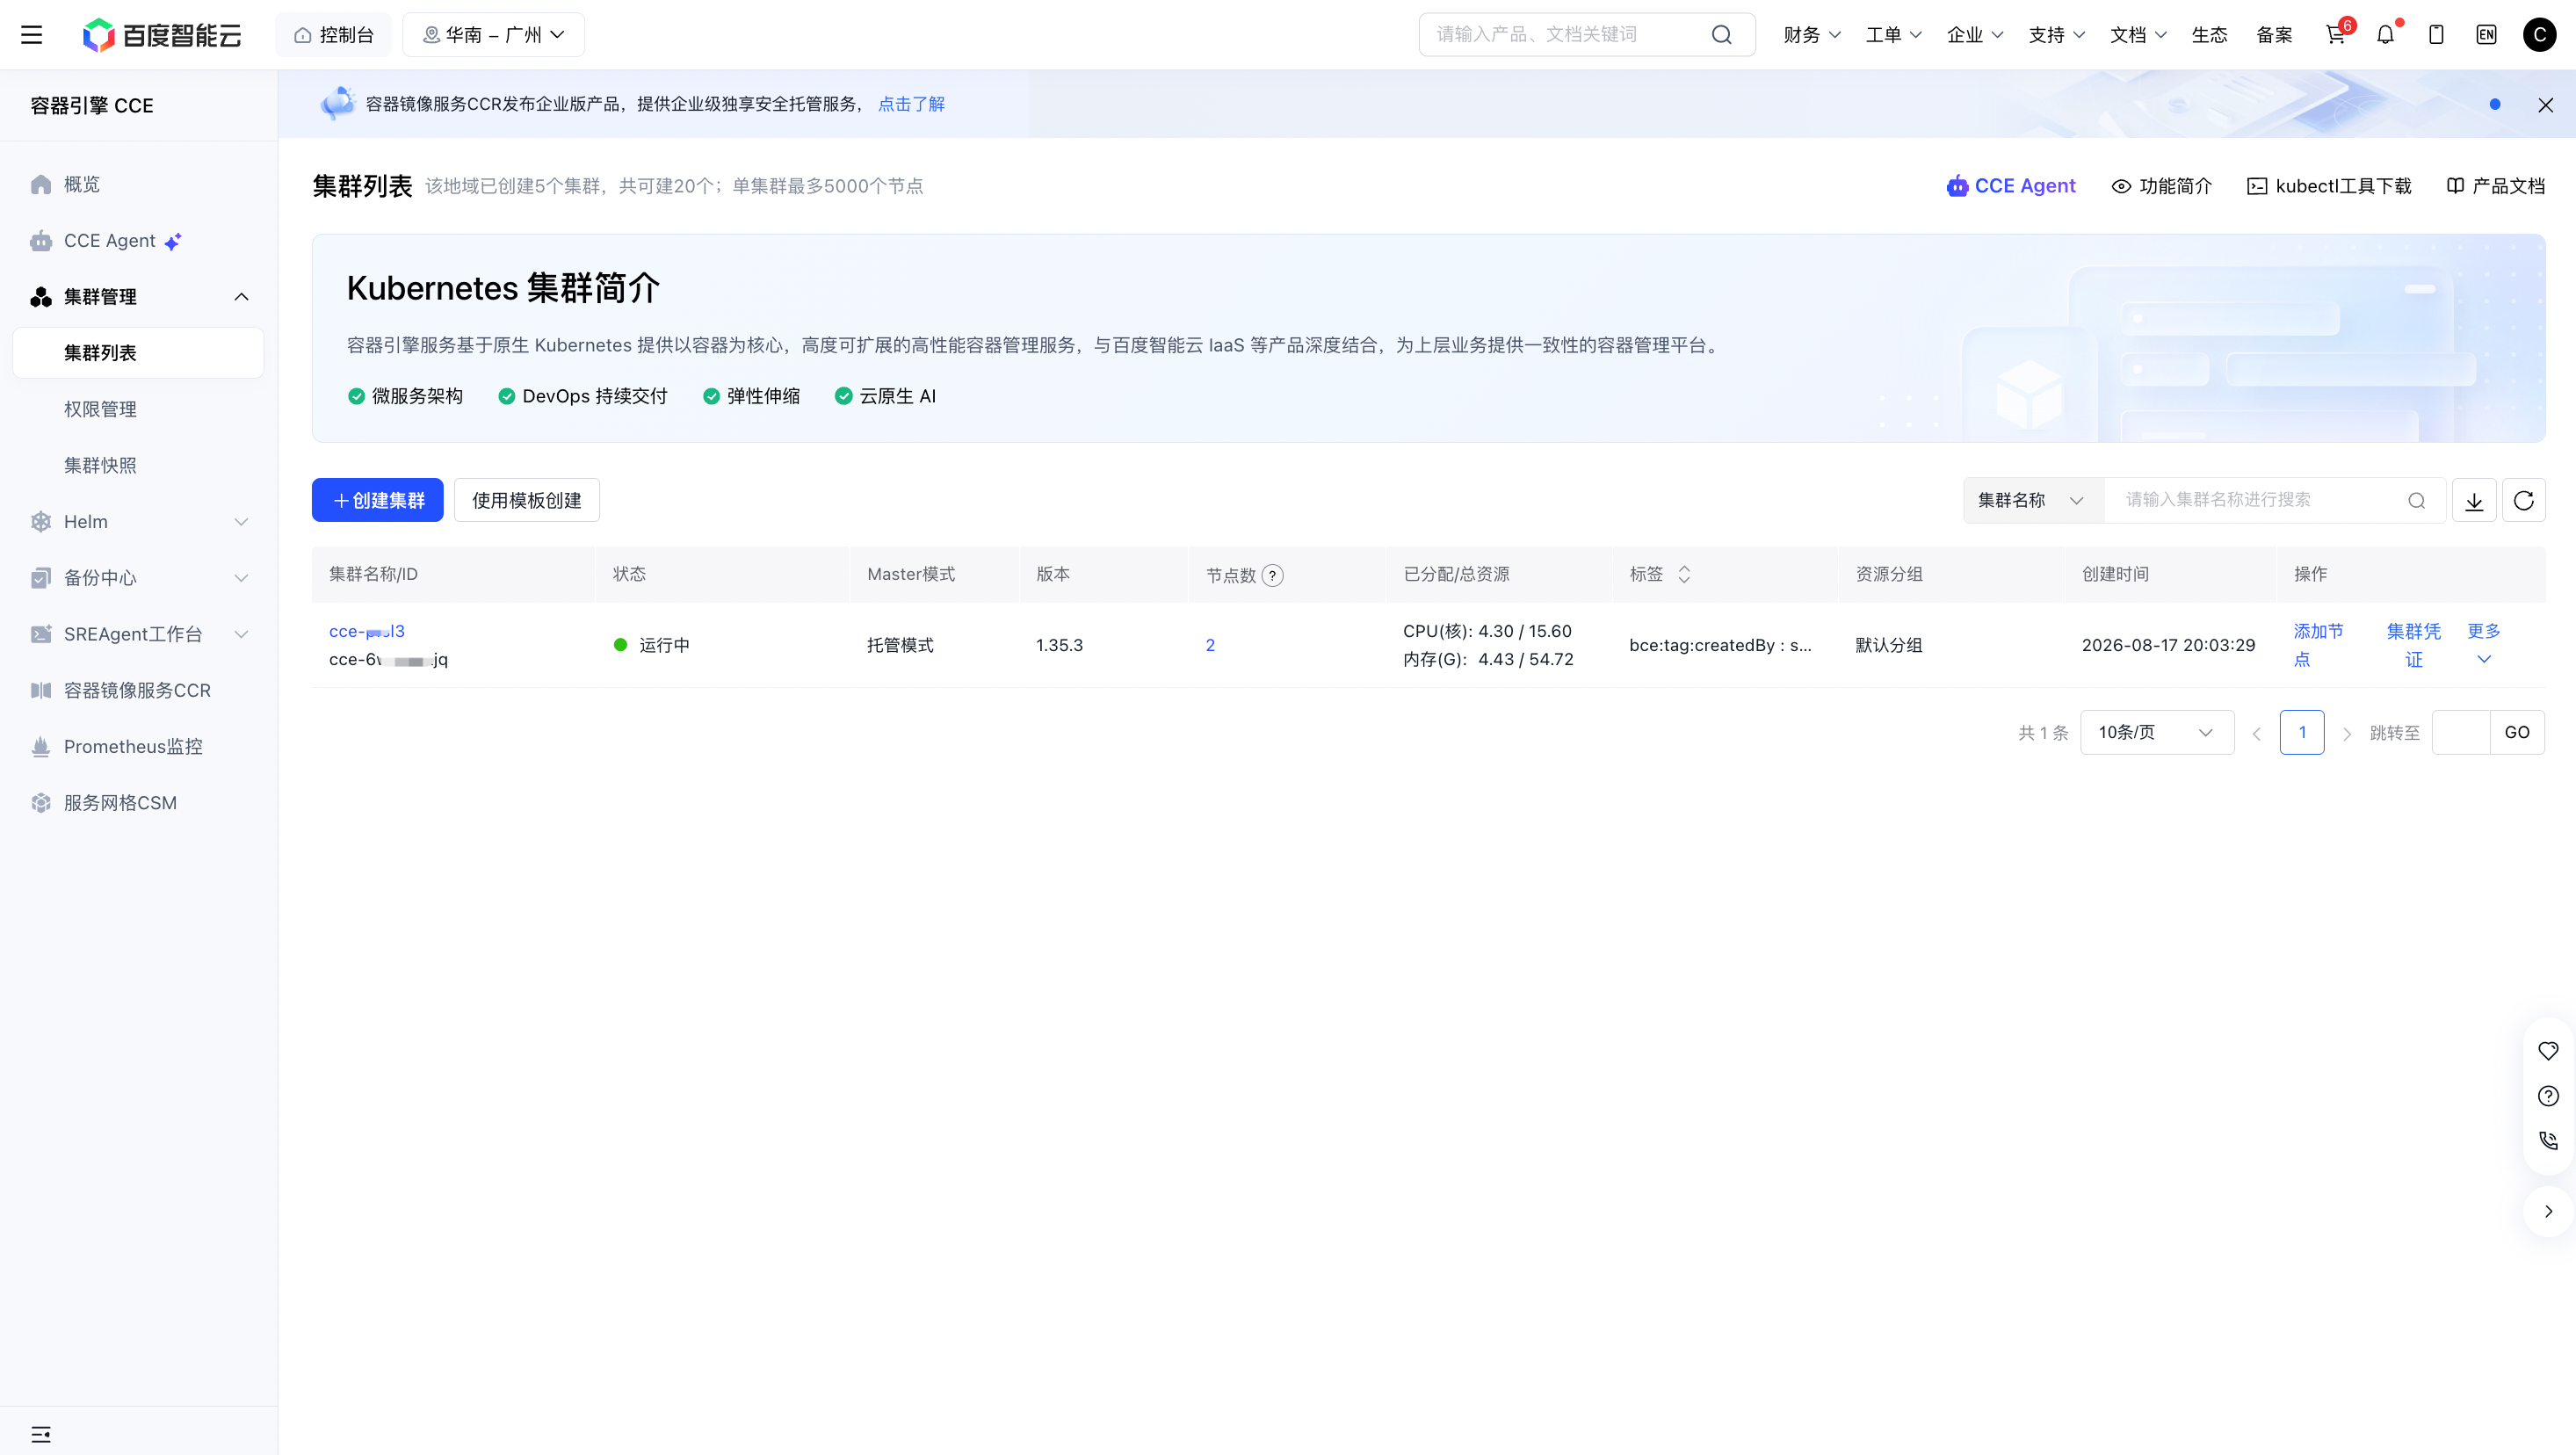Close the CCR announcement banner
The width and height of the screenshot is (2576, 1455).
(x=2545, y=105)
